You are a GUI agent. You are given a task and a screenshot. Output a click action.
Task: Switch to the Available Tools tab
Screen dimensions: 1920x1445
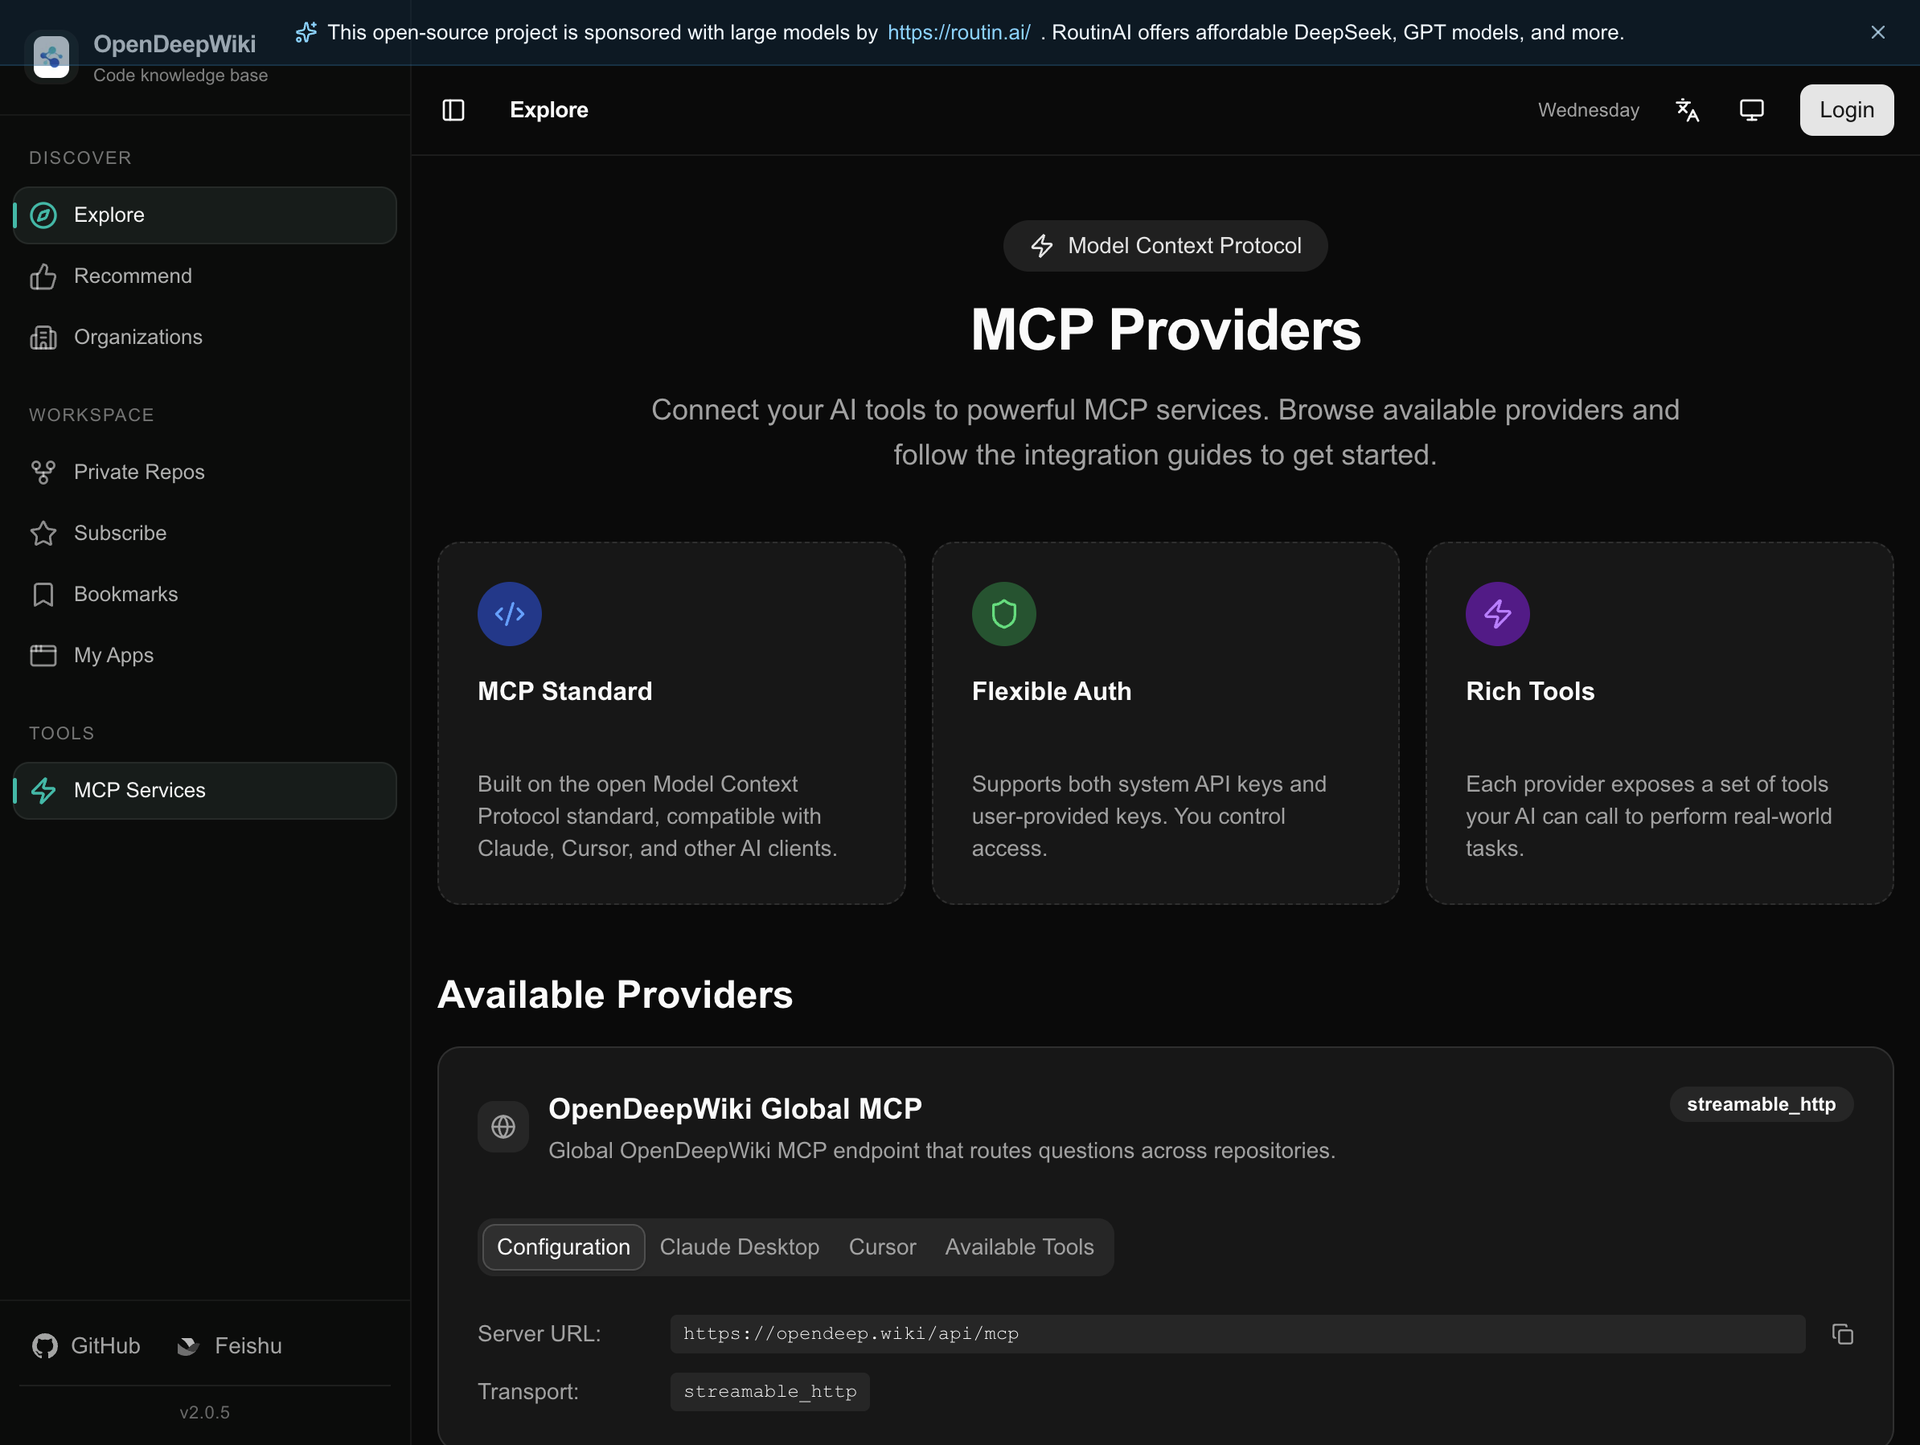coord(1019,1247)
